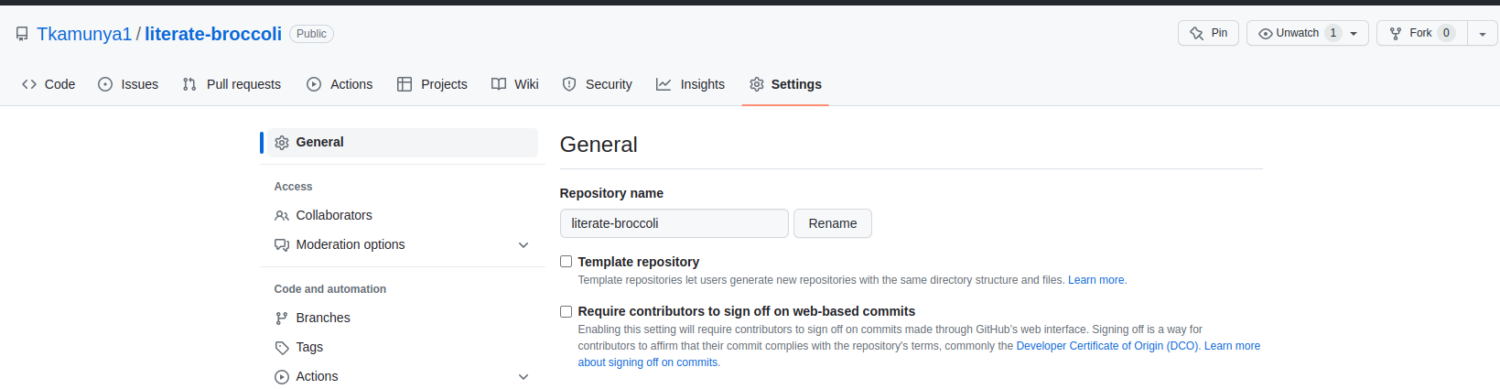Open the Actions play icon in the top nav

[314, 84]
